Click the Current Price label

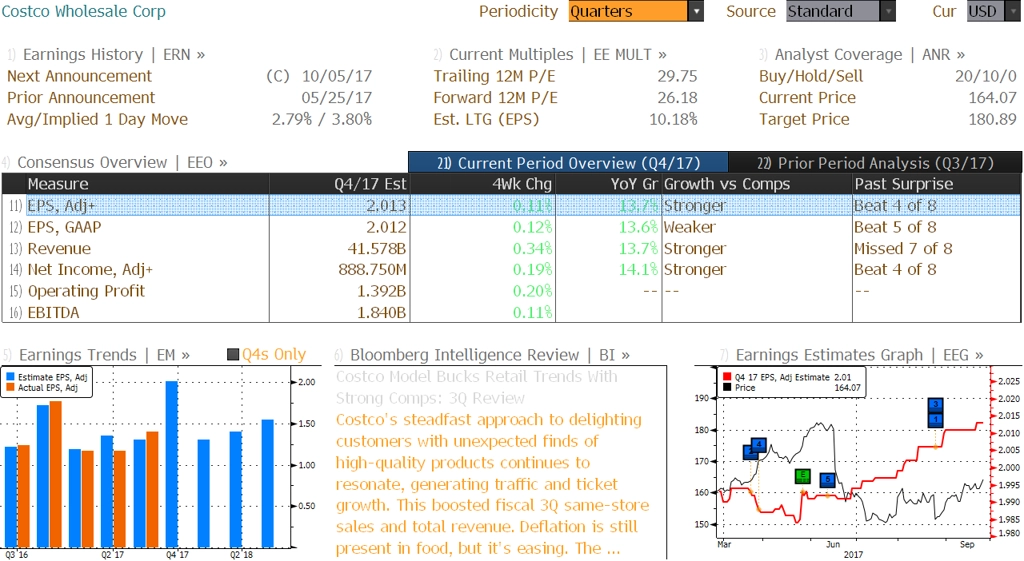(807, 98)
